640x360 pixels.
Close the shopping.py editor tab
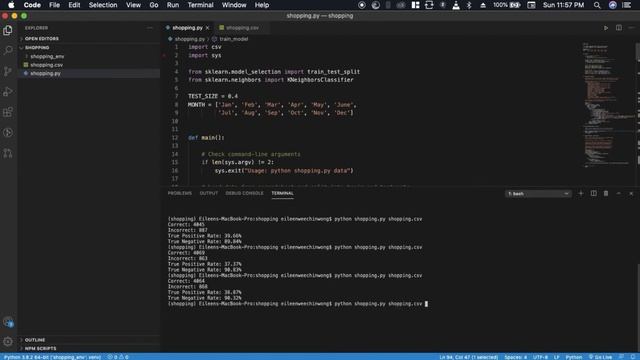(207, 28)
